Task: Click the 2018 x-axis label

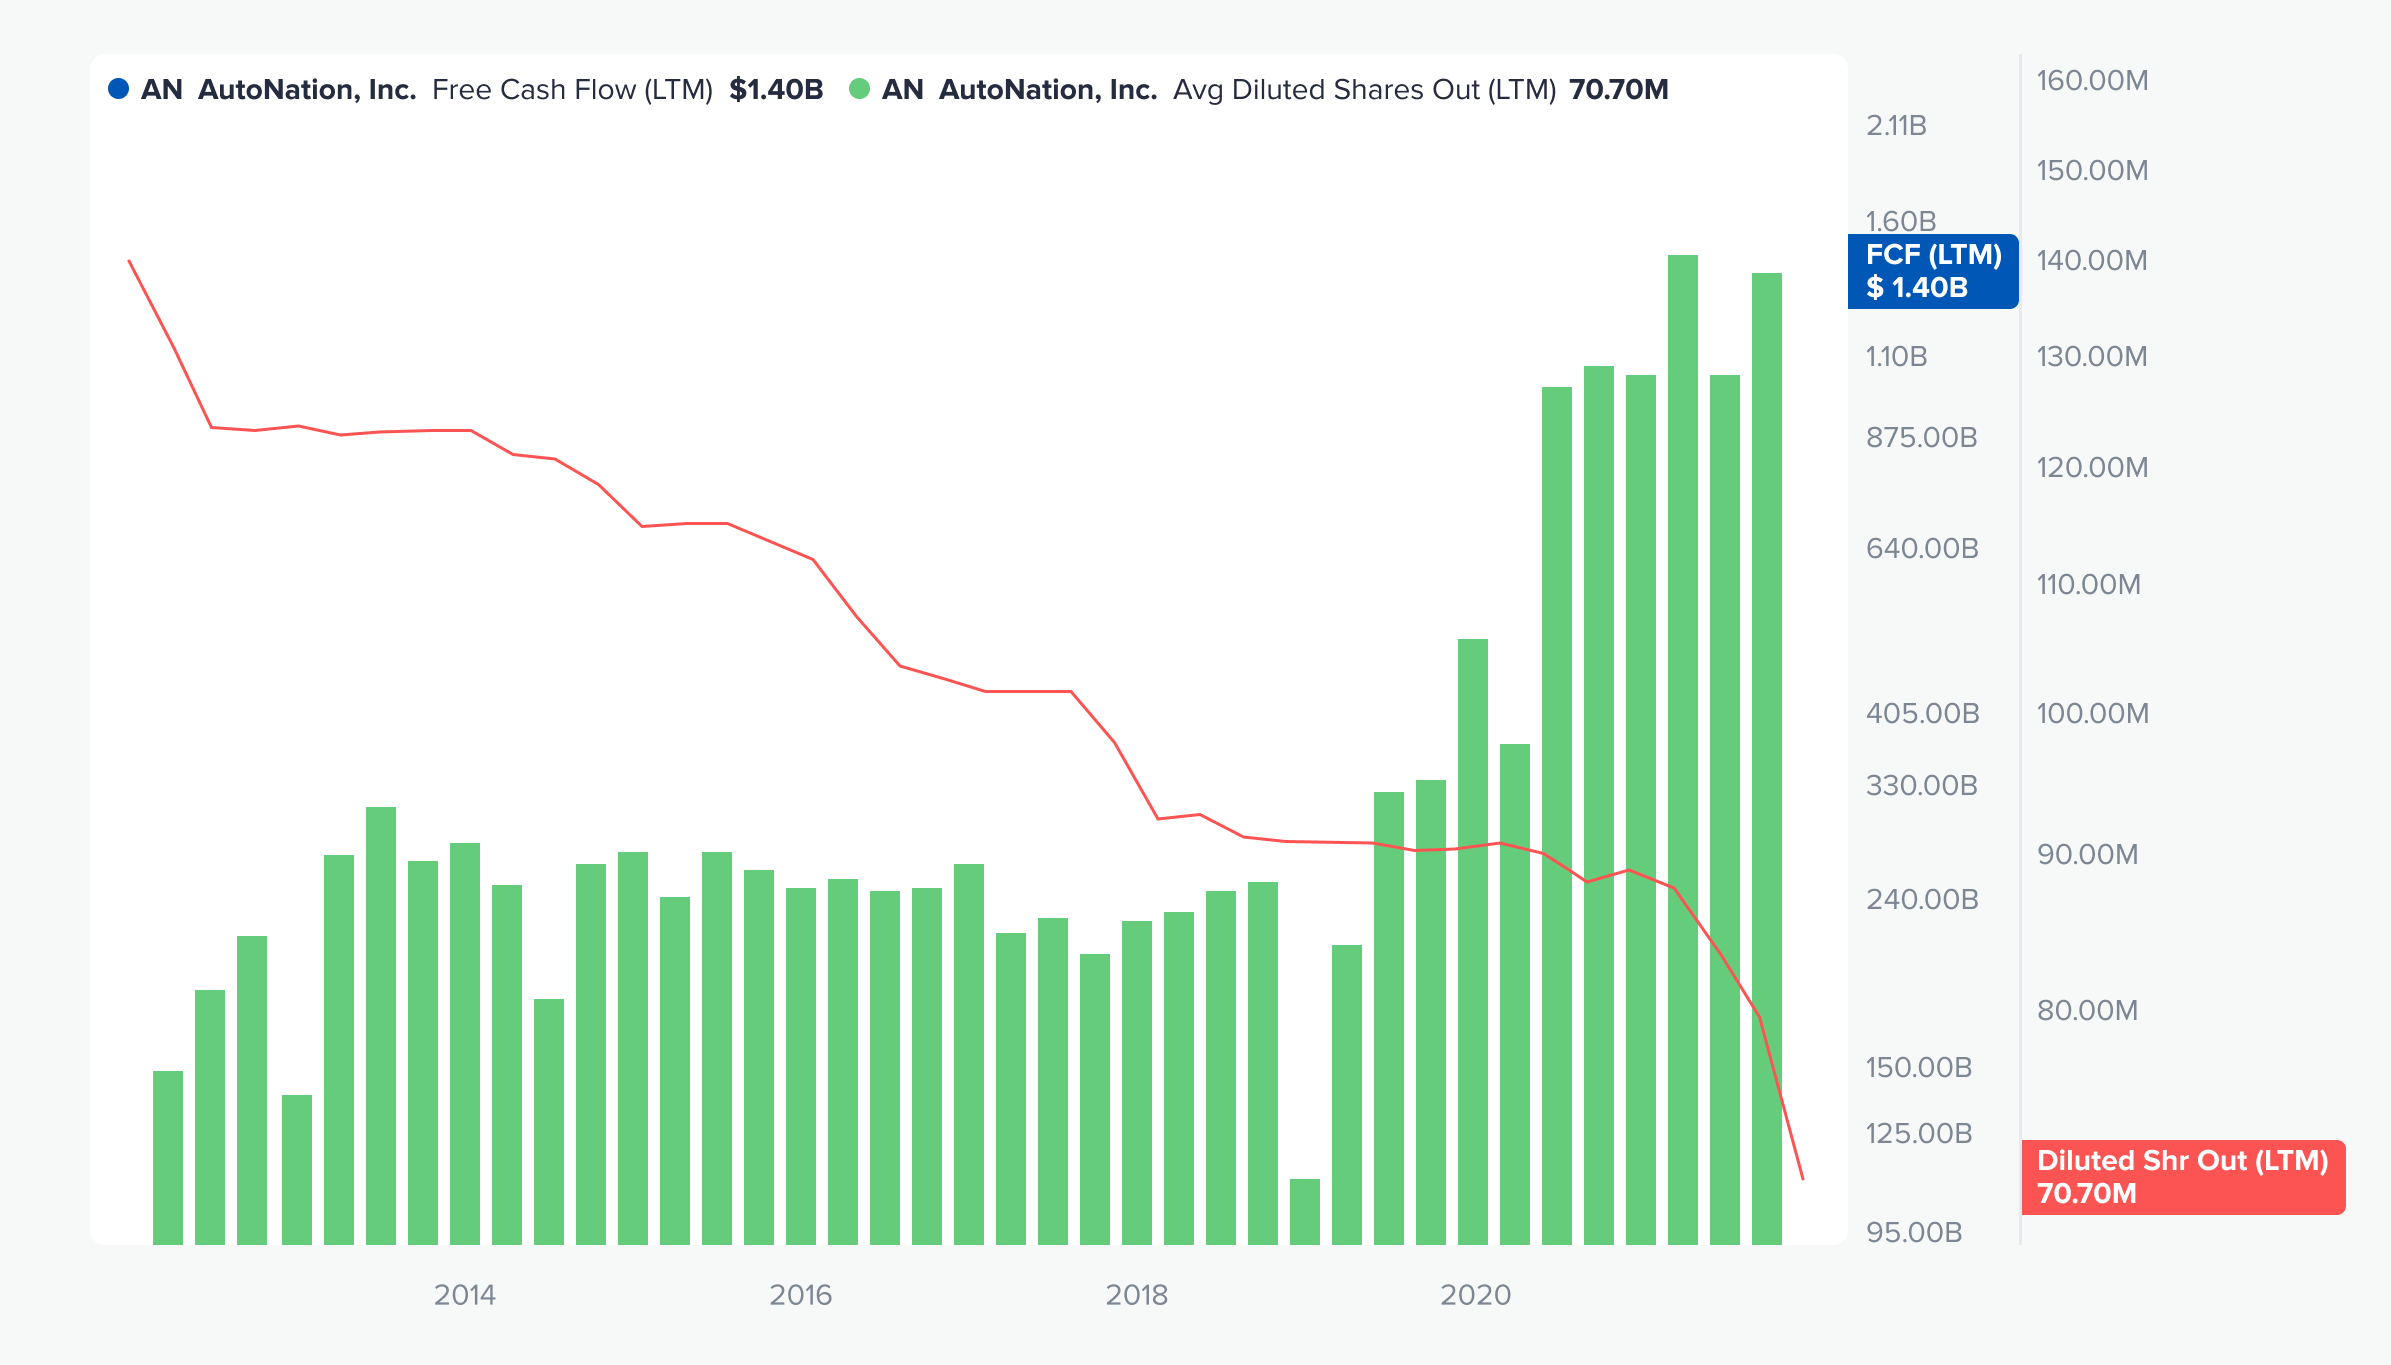Action: click(x=1137, y=1295)
